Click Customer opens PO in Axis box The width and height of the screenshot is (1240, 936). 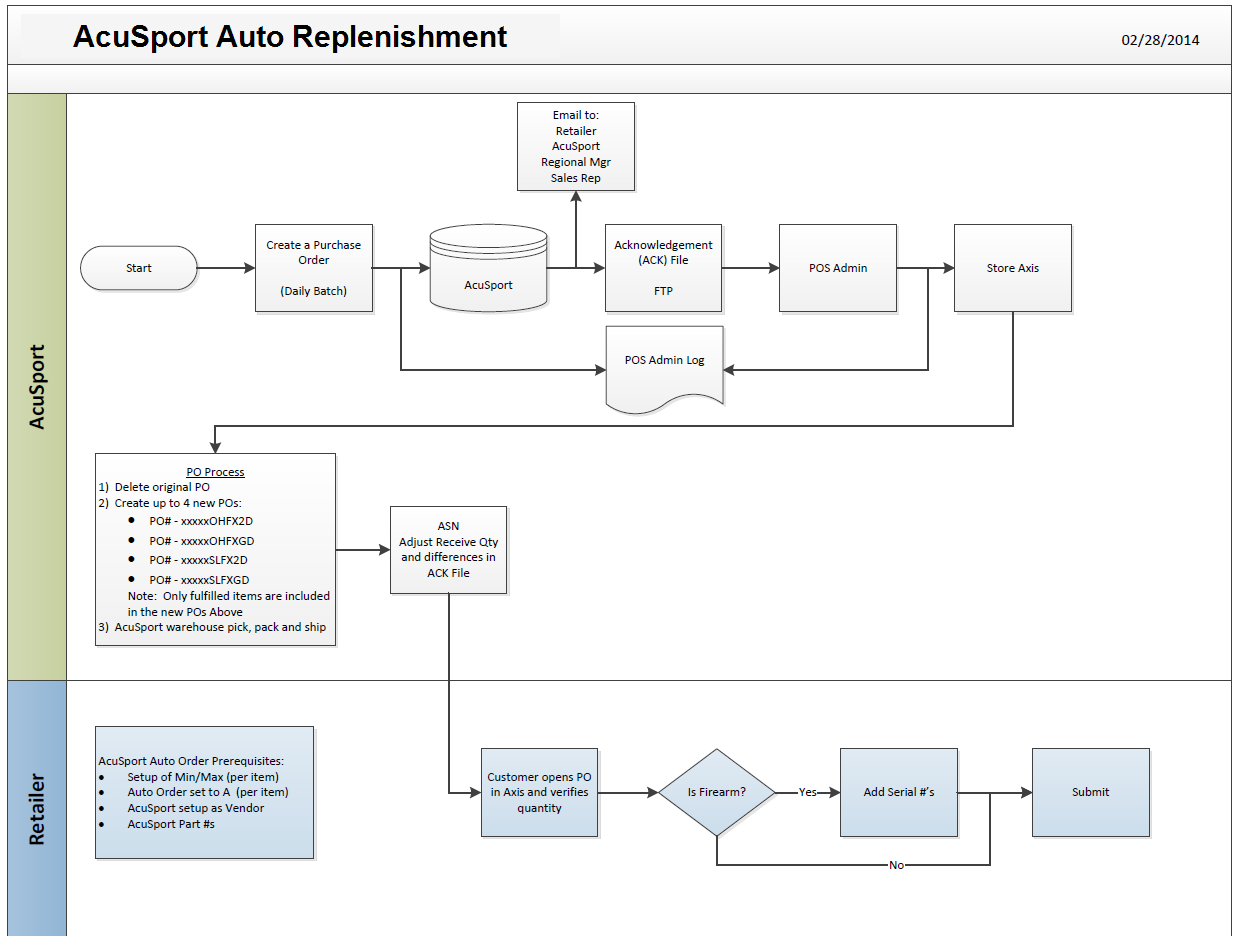[x=540, y=792]
